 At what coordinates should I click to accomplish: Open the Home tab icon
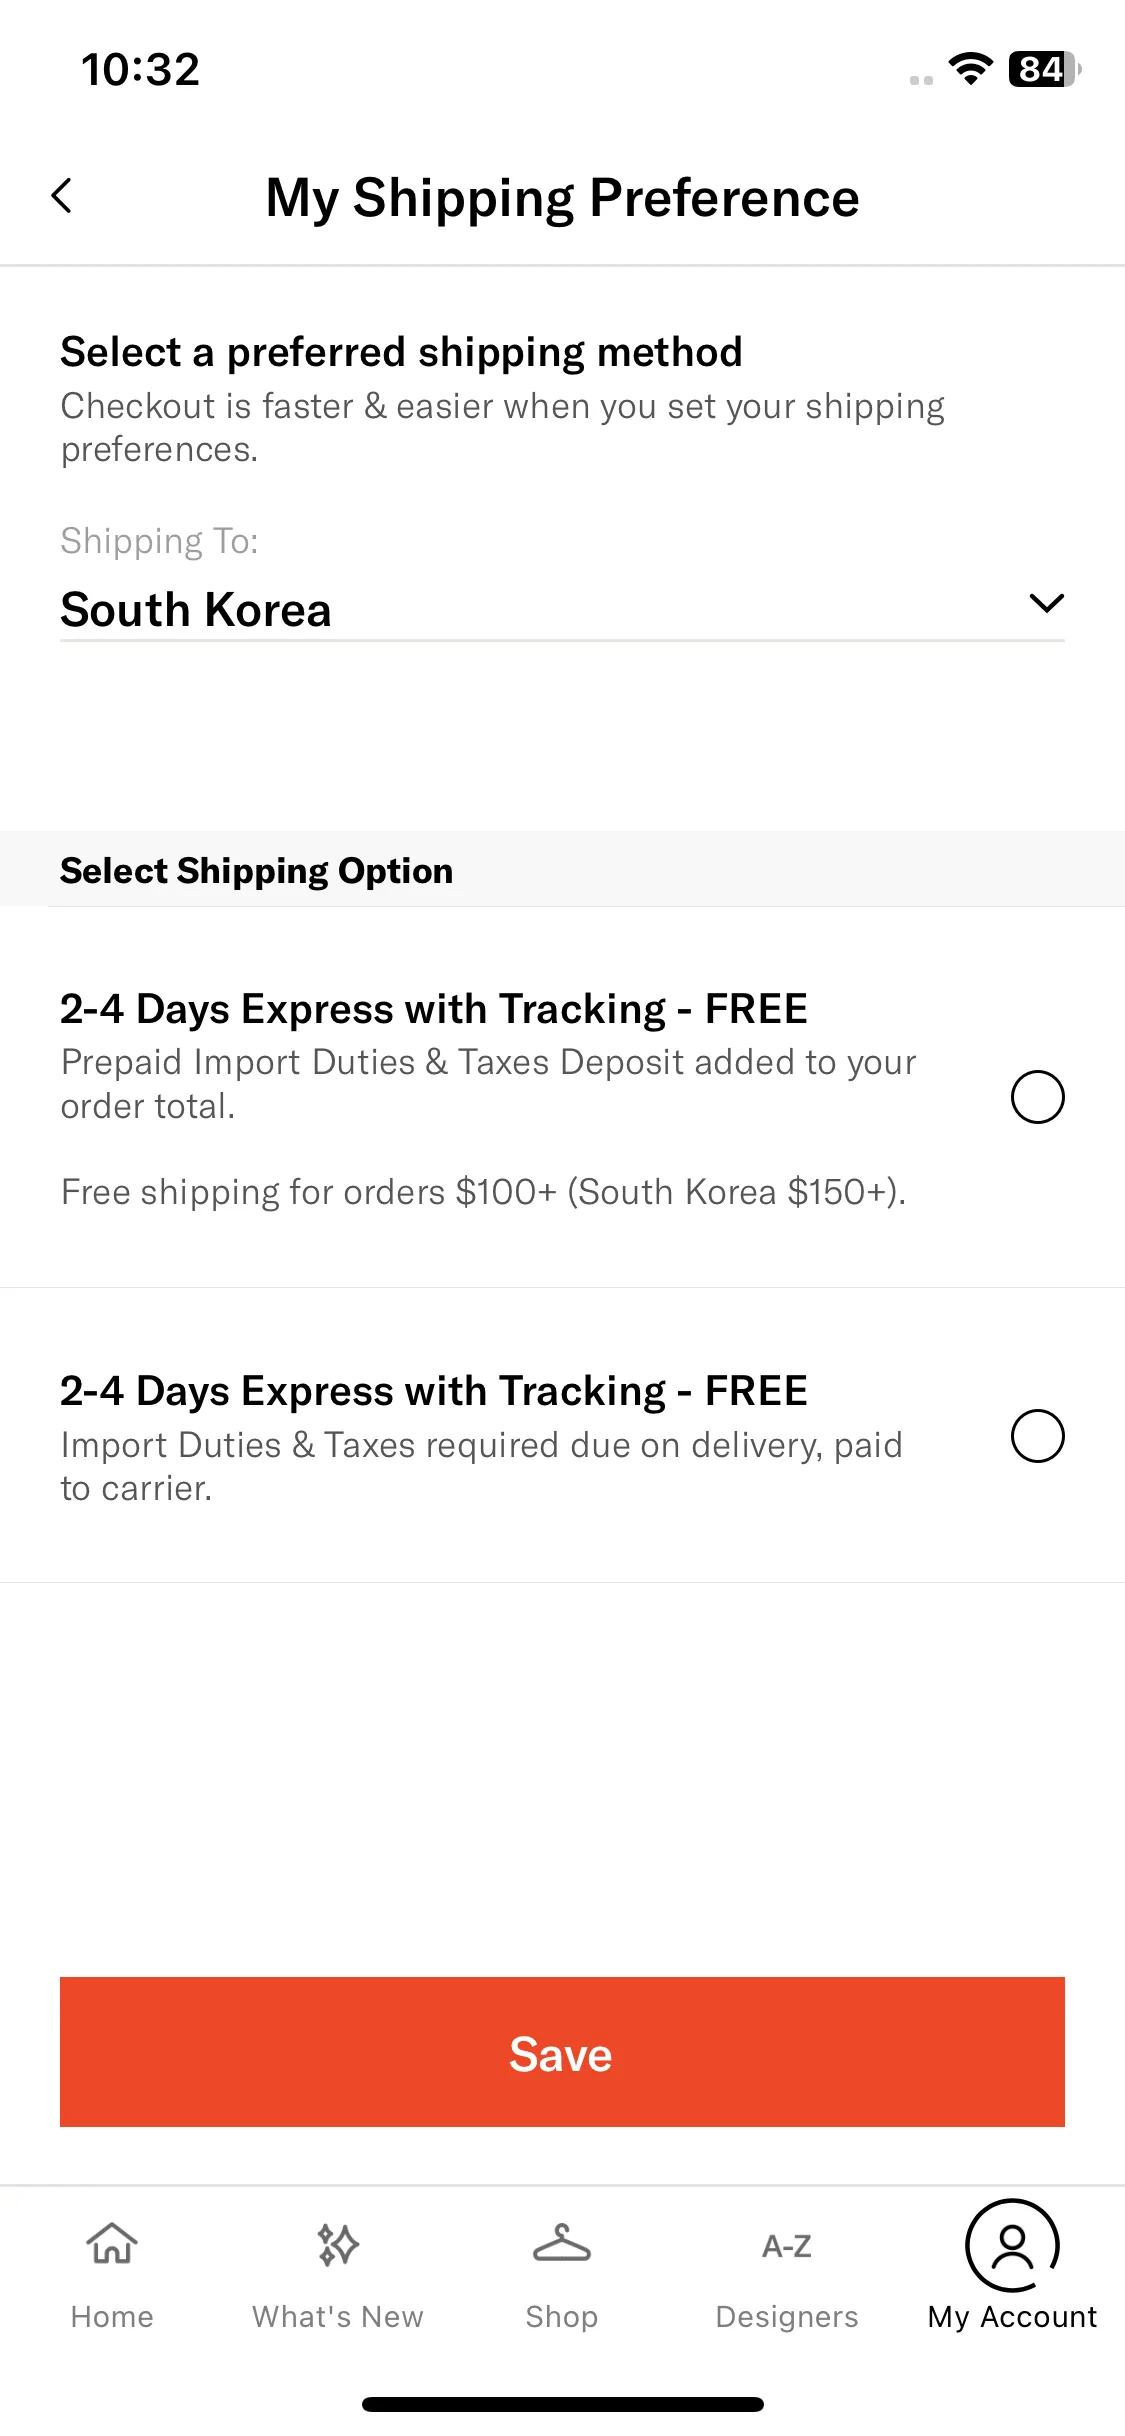tap(112, 2244)
